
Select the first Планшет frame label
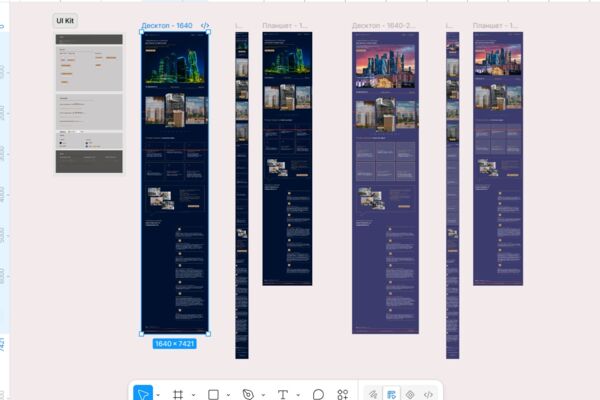(x=285, y=25)
